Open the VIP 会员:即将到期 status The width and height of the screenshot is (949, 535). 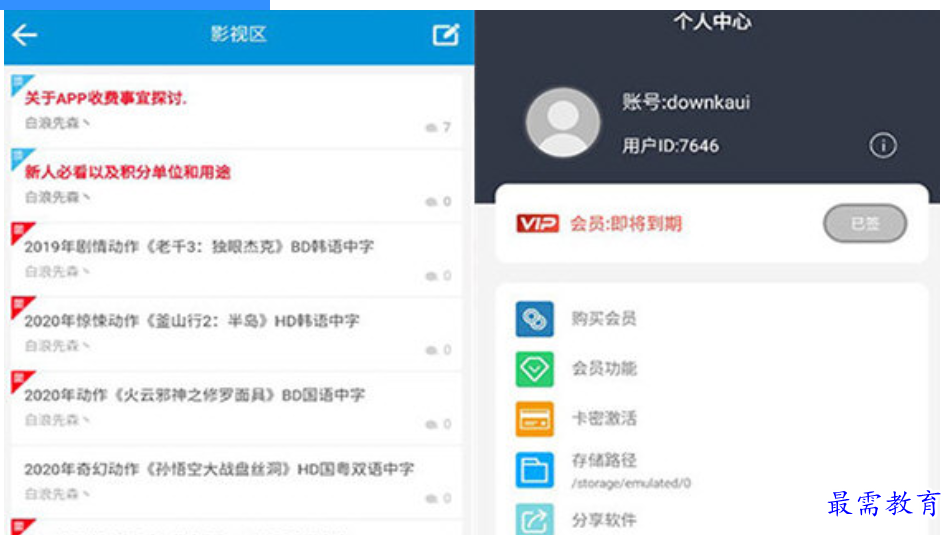(x=599, y=223)
